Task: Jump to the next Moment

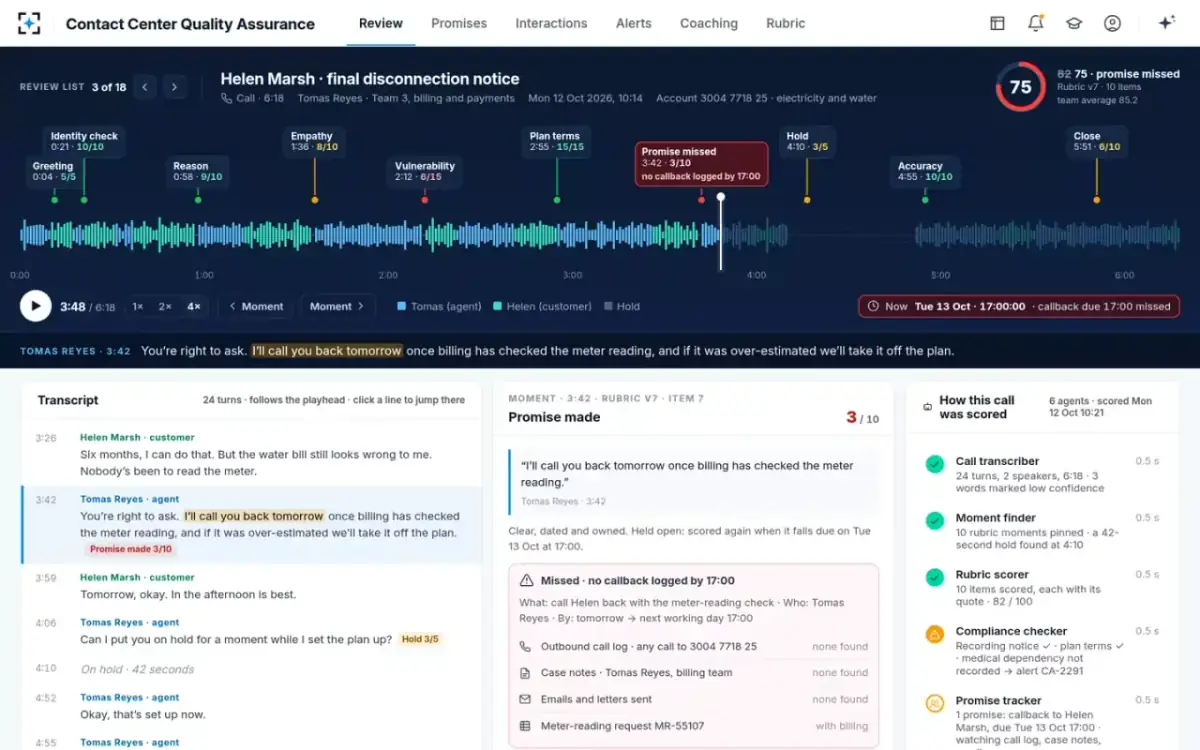Action: click(x=338, y=306)
